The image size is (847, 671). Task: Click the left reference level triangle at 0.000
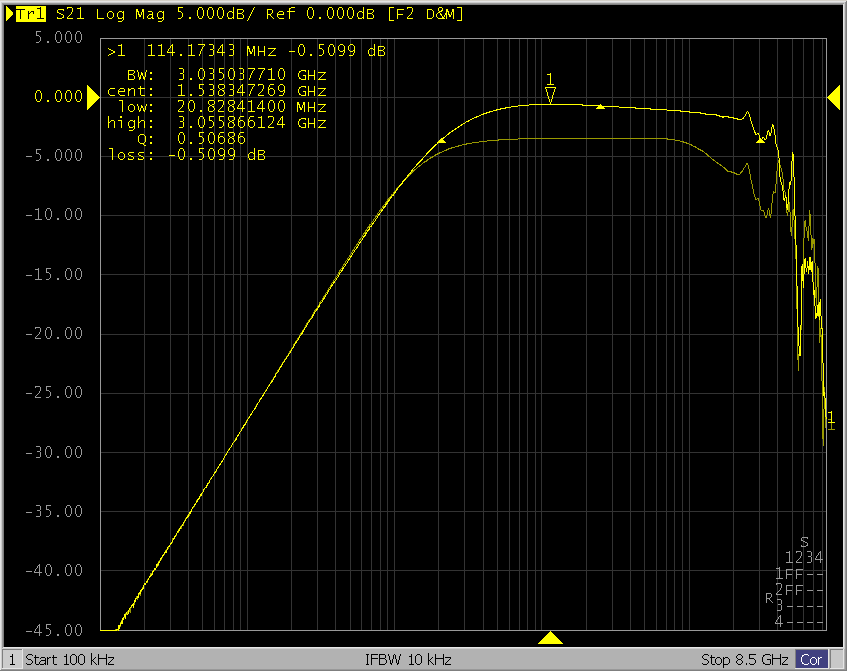[x=92, y=96]
